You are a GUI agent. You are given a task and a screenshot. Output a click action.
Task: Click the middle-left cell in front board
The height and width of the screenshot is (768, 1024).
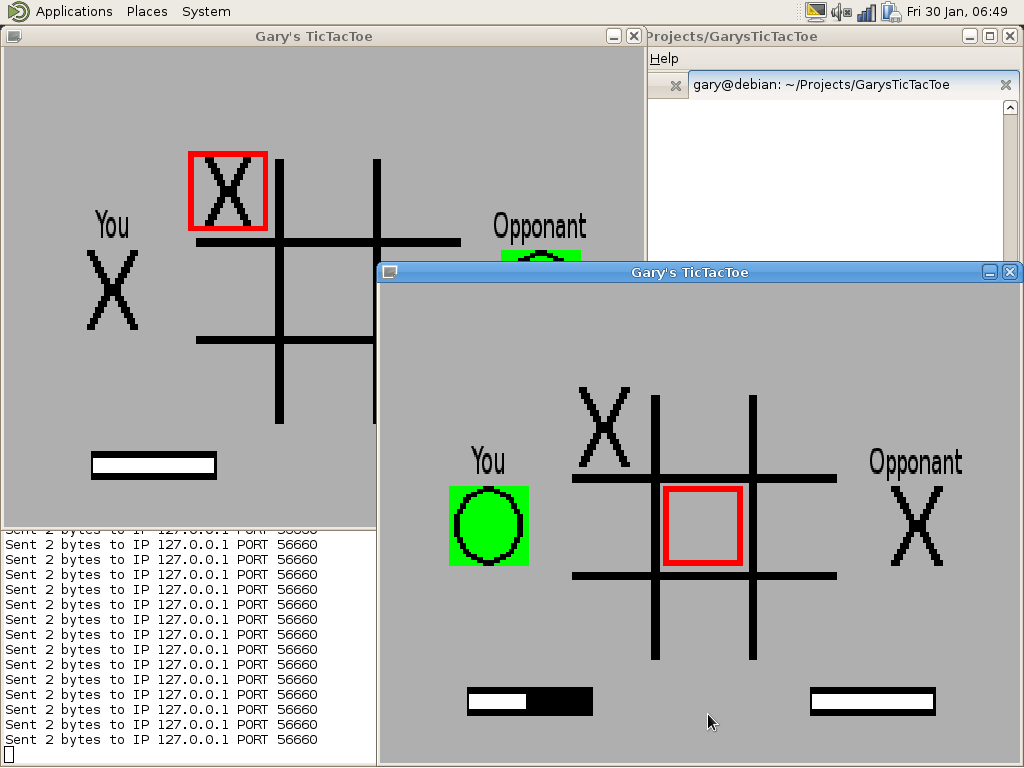pos(611,526)
